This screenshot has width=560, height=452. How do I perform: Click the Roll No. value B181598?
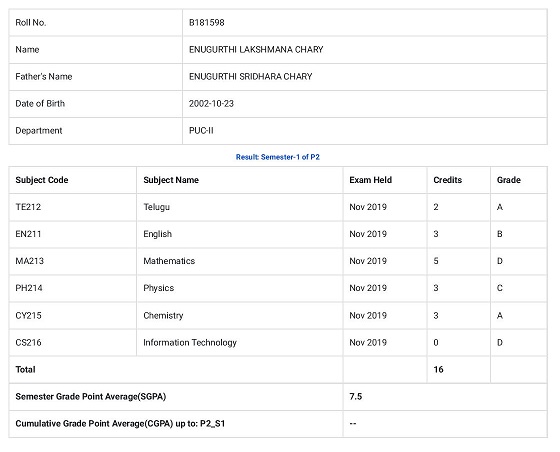click(x=206, y=22)
